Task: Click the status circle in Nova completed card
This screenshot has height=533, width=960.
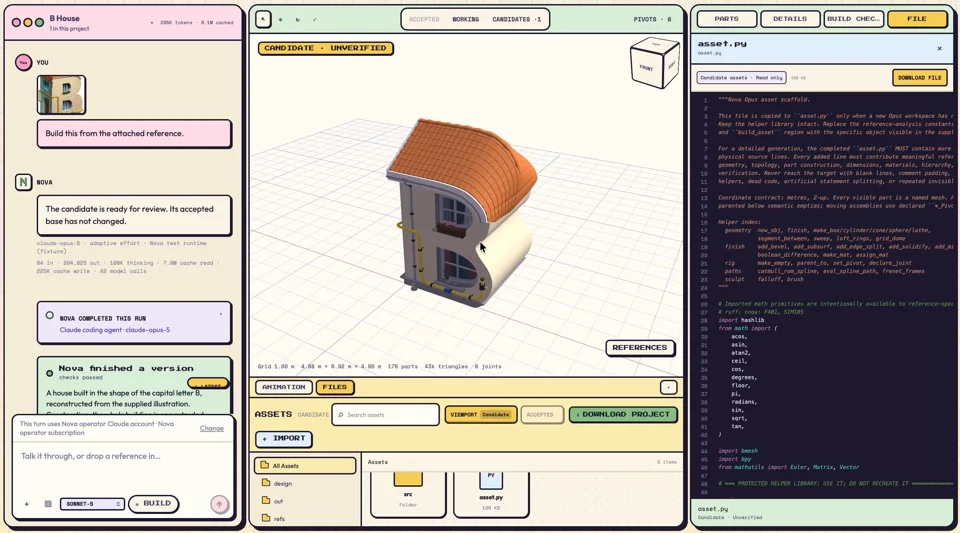Action: [x=50, y=316]
